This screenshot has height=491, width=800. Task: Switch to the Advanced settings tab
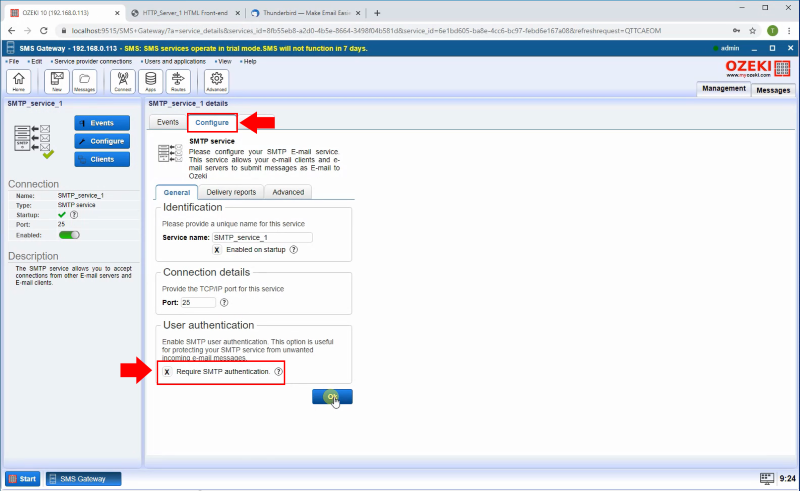coord(288,192)
